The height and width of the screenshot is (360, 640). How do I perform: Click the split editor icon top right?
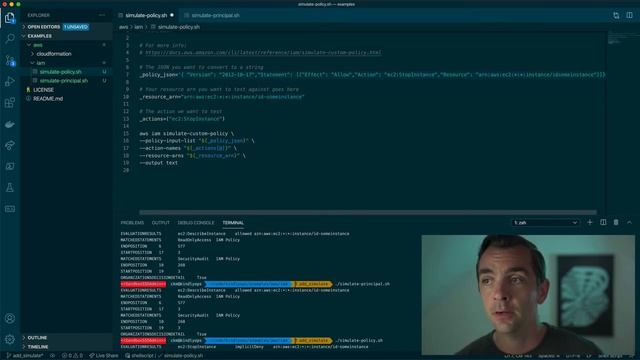(629, 15)
